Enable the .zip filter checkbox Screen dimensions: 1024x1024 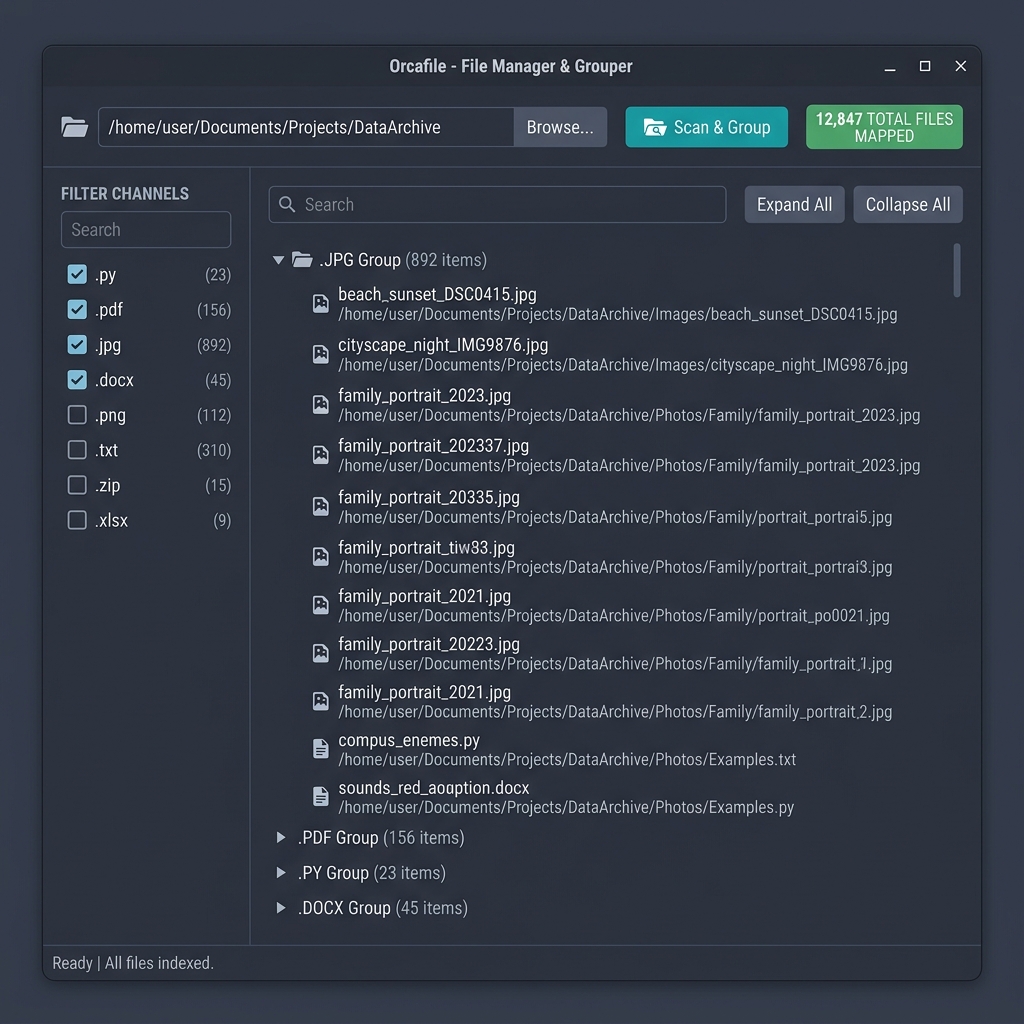click(77, 485)
